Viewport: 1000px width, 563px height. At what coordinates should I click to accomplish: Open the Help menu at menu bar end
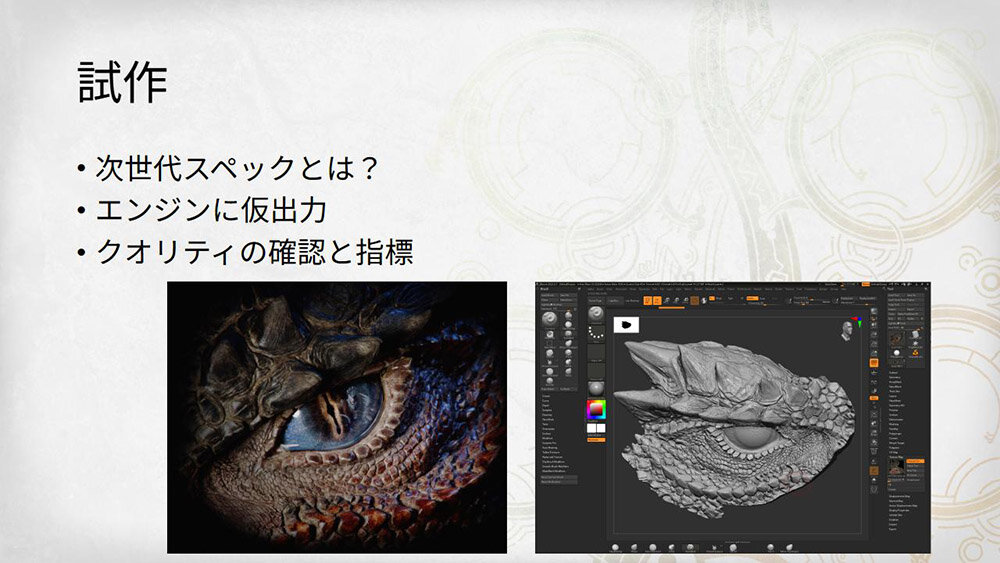click(844, 289)
